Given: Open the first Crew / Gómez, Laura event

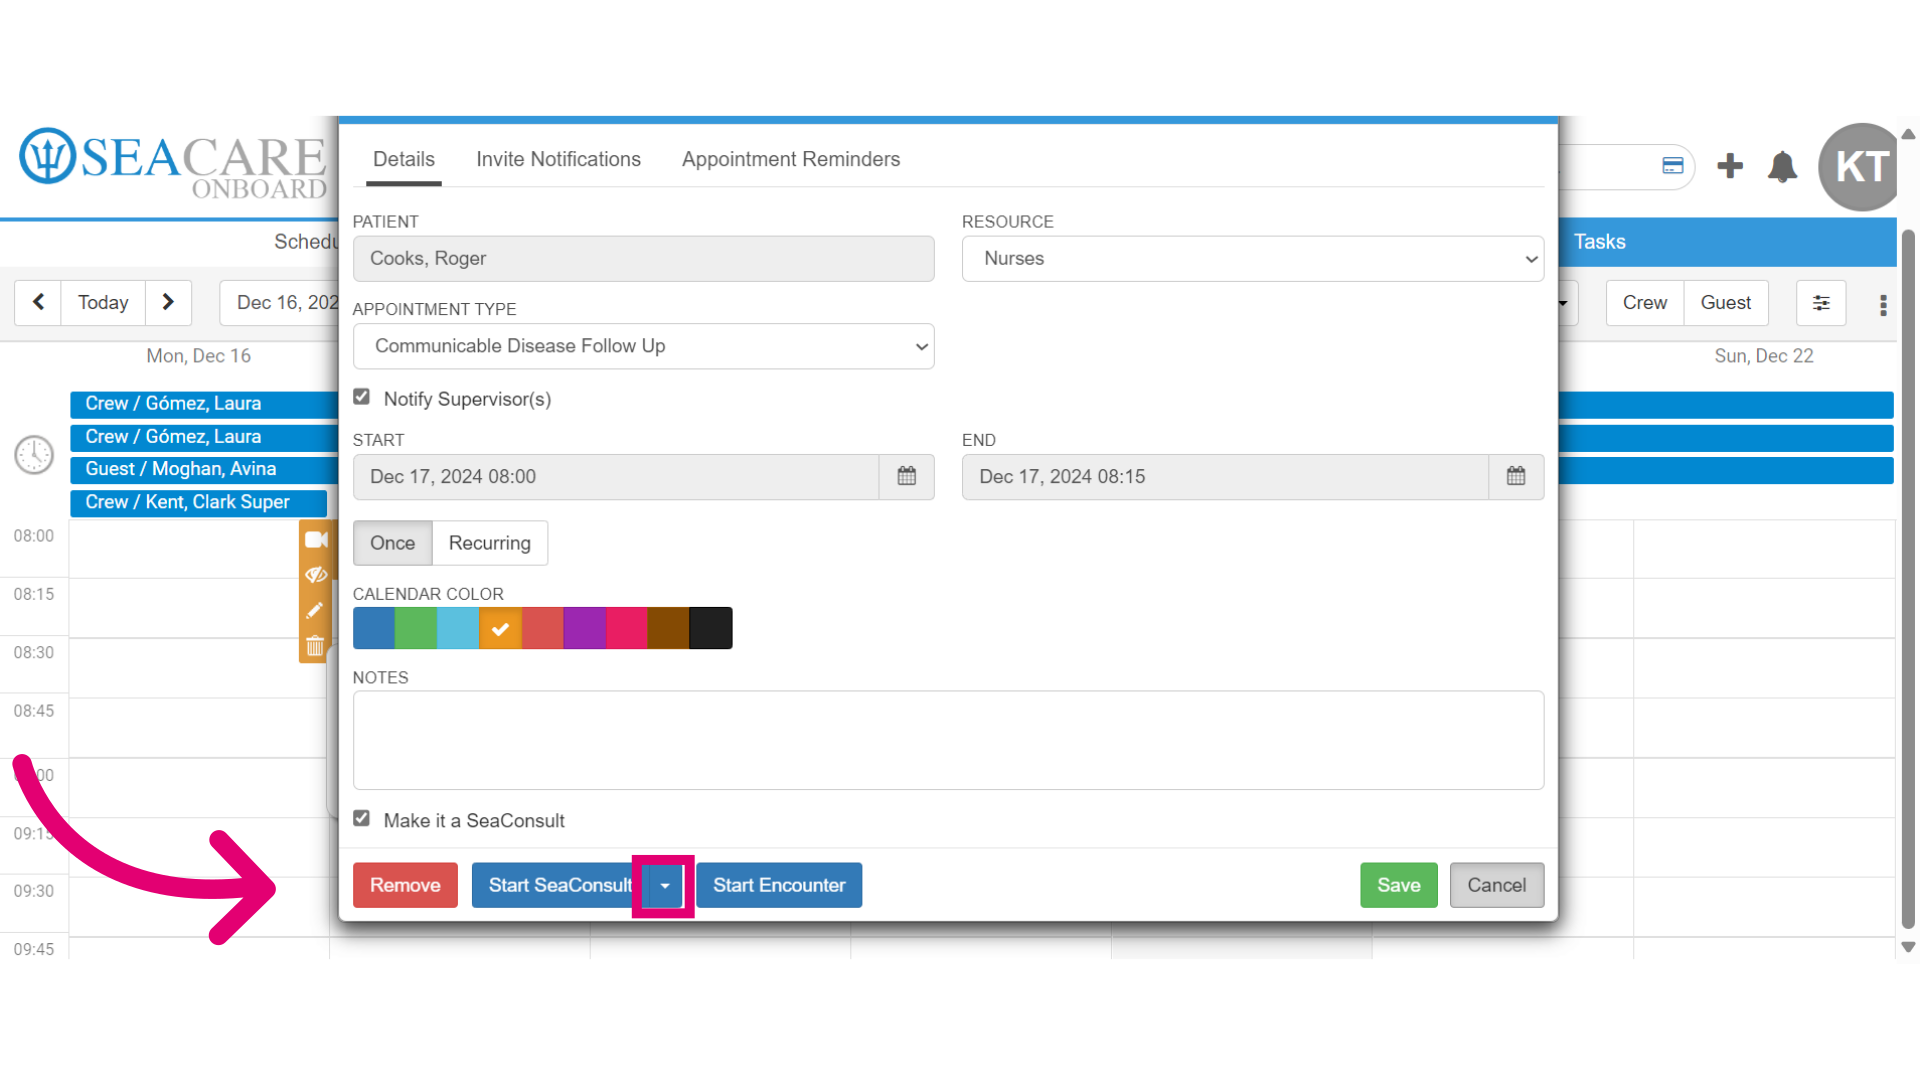Looking at the screenshot, I should [204, 404].
